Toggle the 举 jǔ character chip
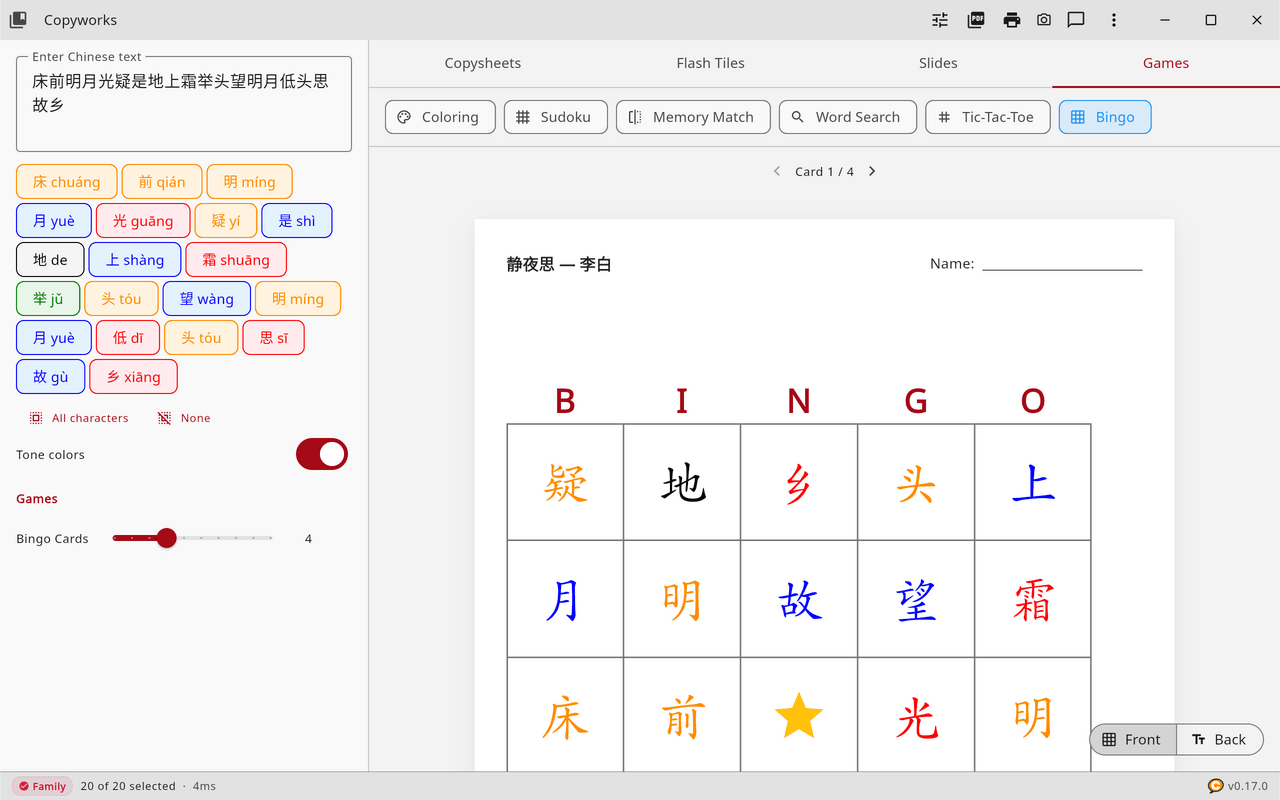 coord(48,299)
